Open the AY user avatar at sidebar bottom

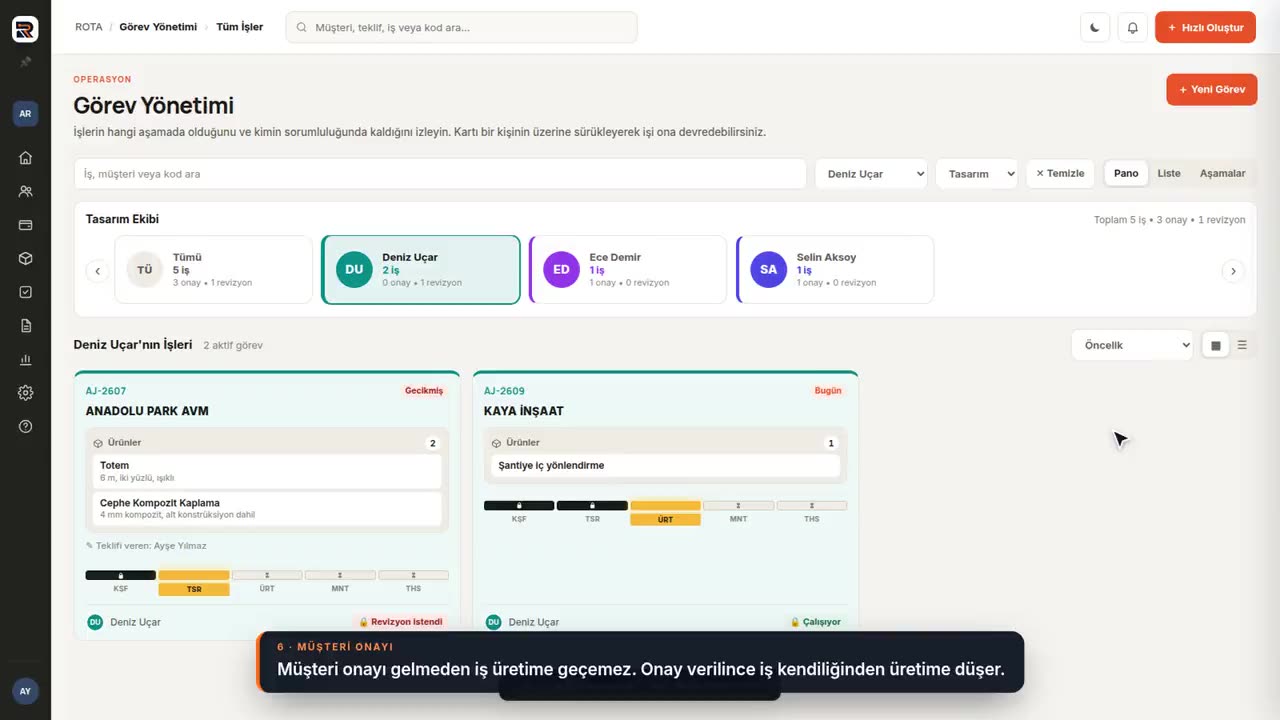(x=25, y=691)
